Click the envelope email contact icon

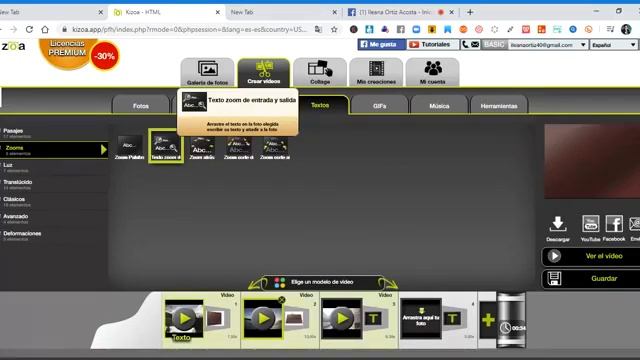pos(475,44)
